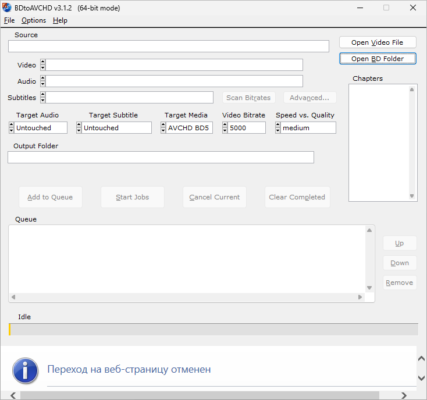The height and width of the screenshot is (400, 427).
Task: Step the Subtitles stream spinner
Action: coord(43,97)
